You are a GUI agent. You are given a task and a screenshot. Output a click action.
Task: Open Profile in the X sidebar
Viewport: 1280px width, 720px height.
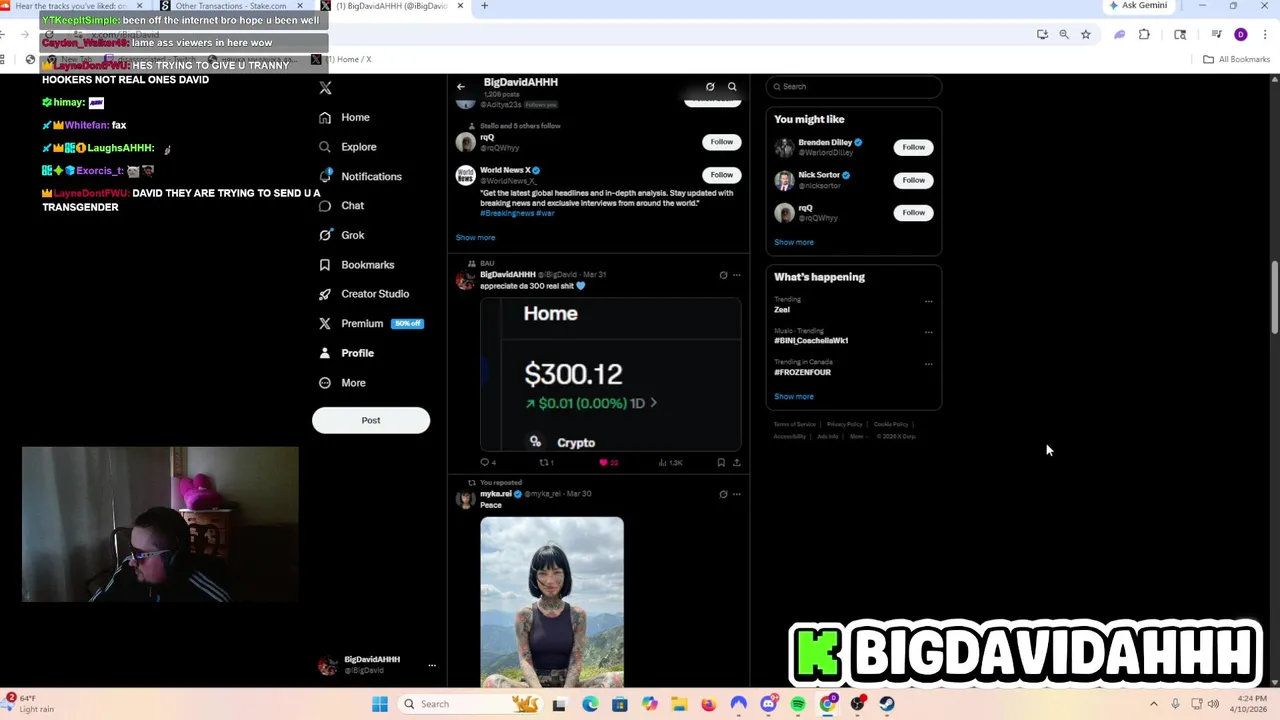tap(346, 353)
